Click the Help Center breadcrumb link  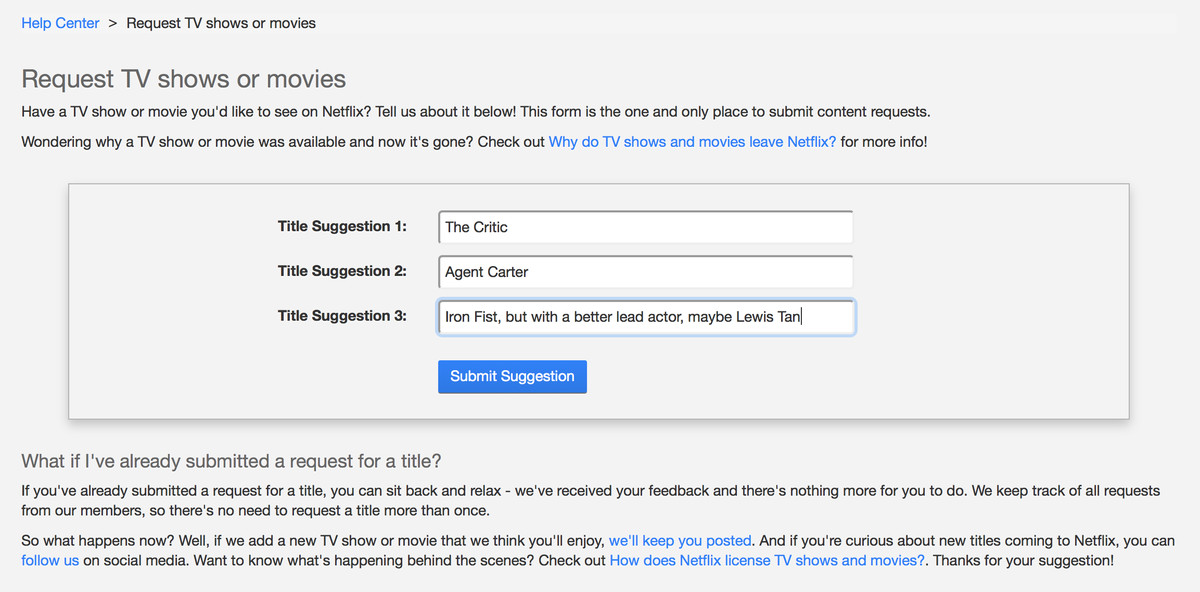click(60, 23)
